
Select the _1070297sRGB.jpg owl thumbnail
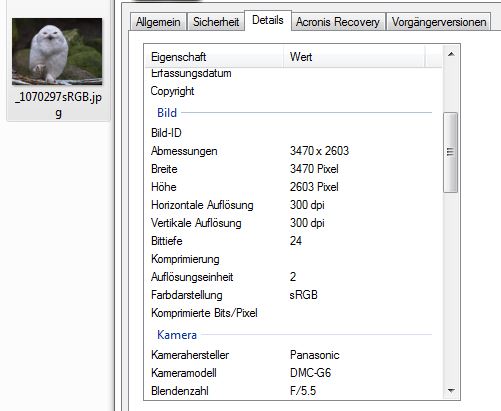[57, 51]
